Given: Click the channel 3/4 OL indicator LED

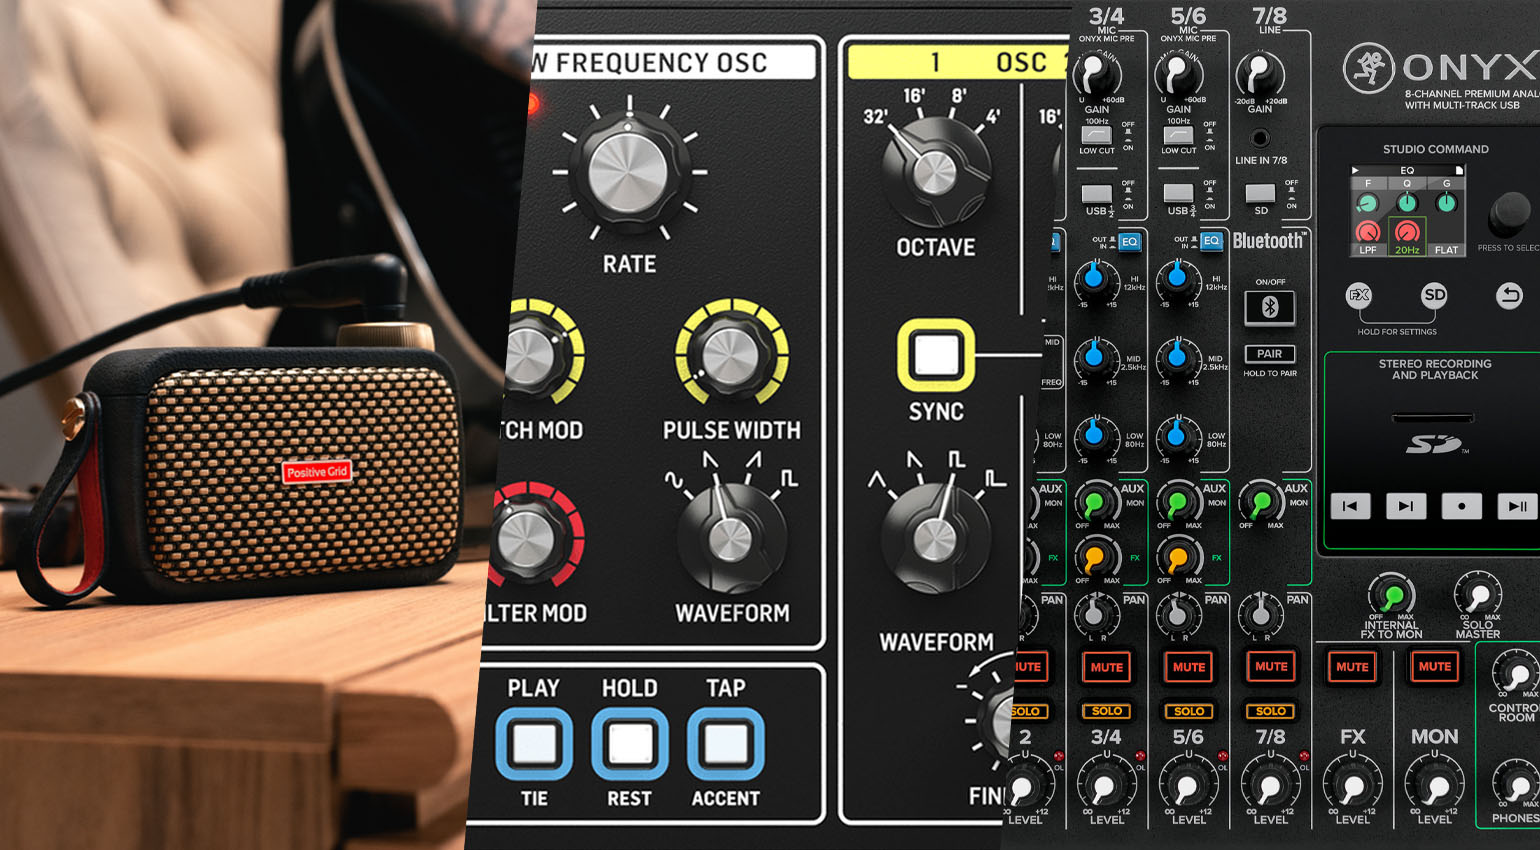Looking at the screenshot, I should pyautogui.click(x=1140, y=756).
